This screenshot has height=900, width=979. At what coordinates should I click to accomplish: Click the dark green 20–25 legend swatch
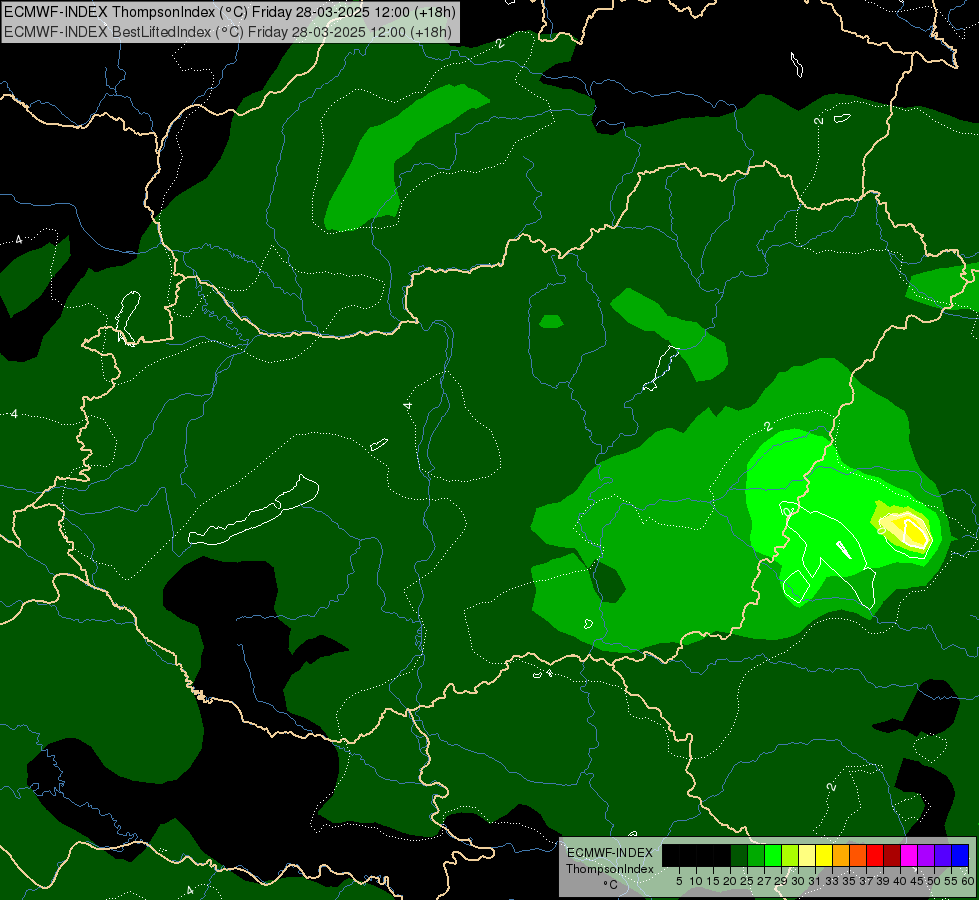click(739, 856)
